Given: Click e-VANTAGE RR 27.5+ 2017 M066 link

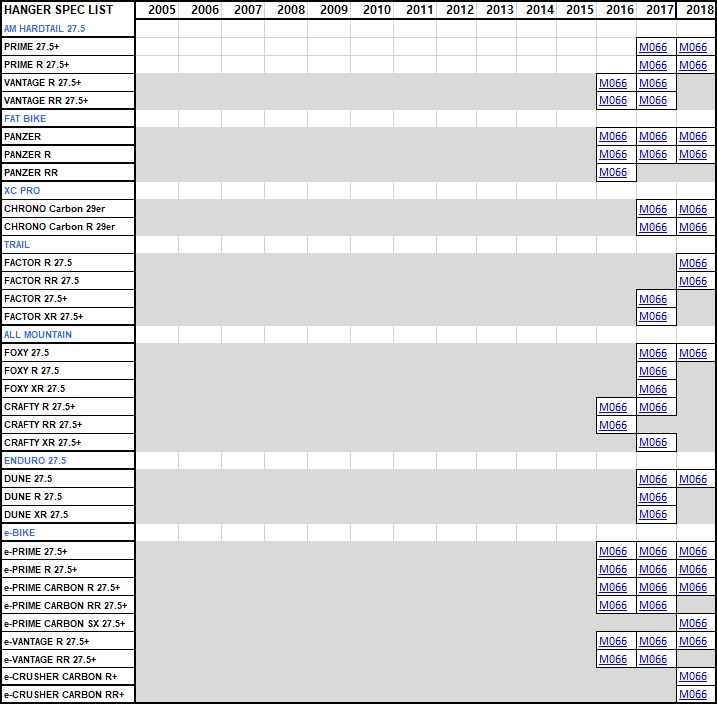Looking at the screenshot, I should point(653,659).
